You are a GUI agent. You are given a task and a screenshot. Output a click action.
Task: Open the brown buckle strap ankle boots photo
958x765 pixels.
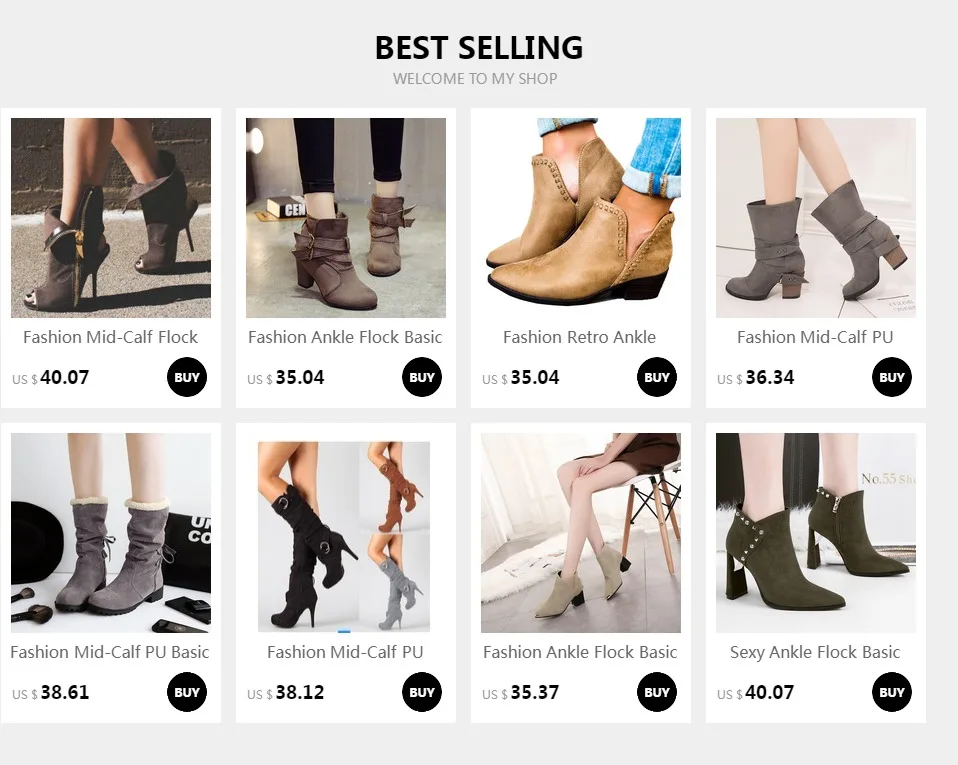[346, 218]
